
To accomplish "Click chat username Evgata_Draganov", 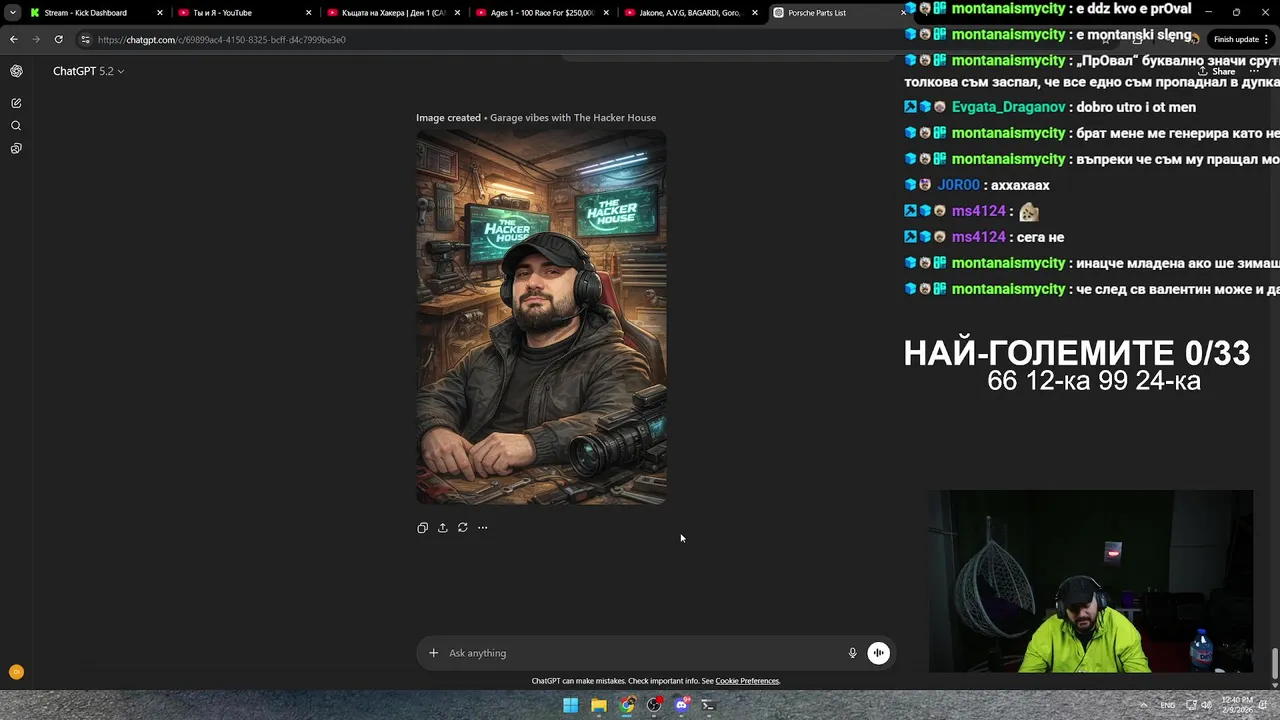I will click(1009, 107).
